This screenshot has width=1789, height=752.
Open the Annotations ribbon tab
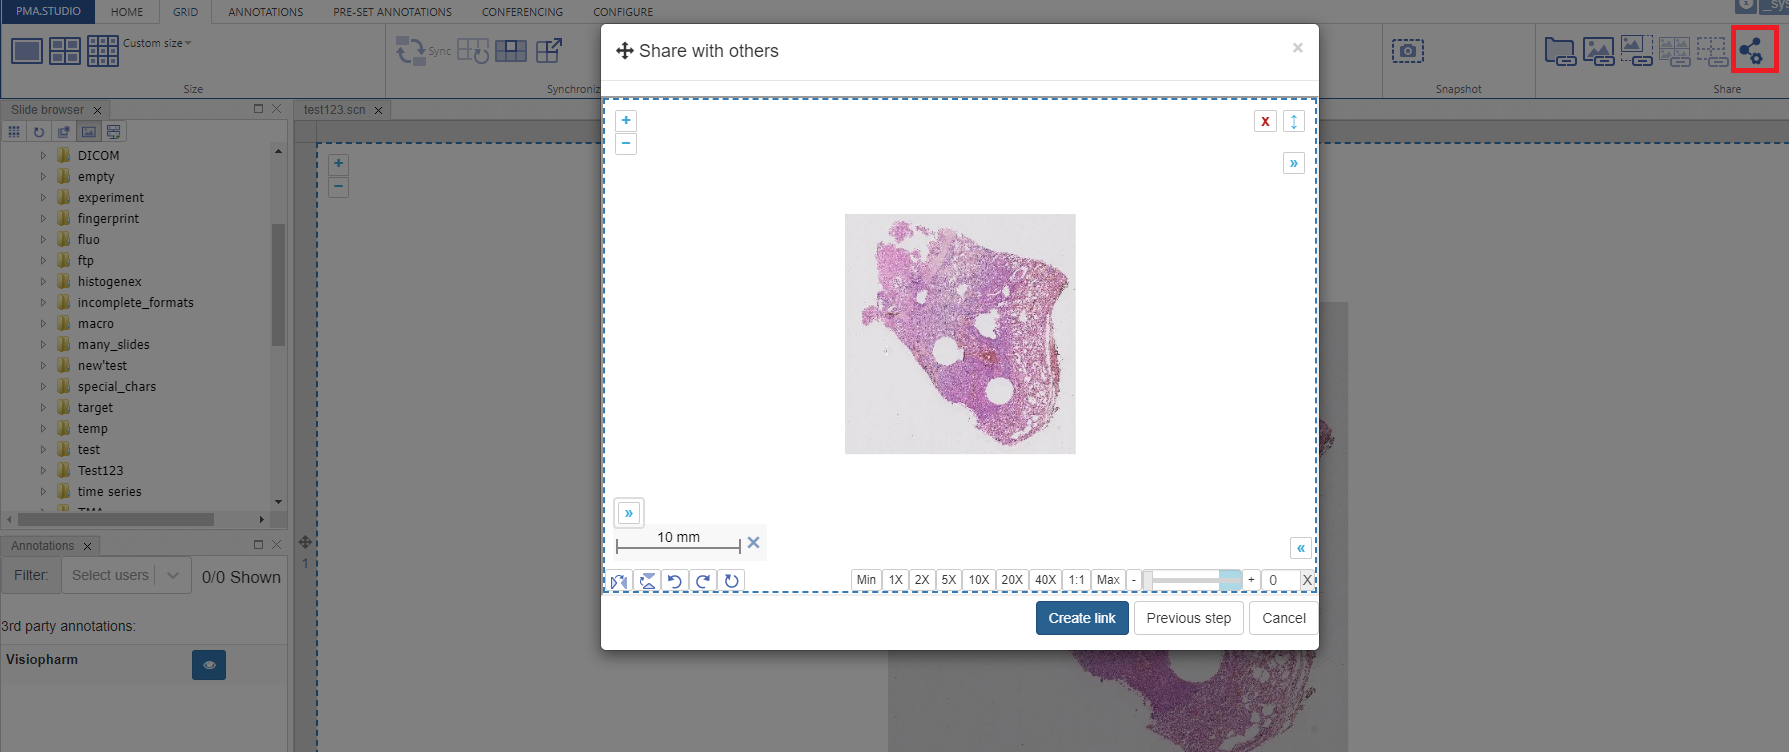tap(265, 12)
